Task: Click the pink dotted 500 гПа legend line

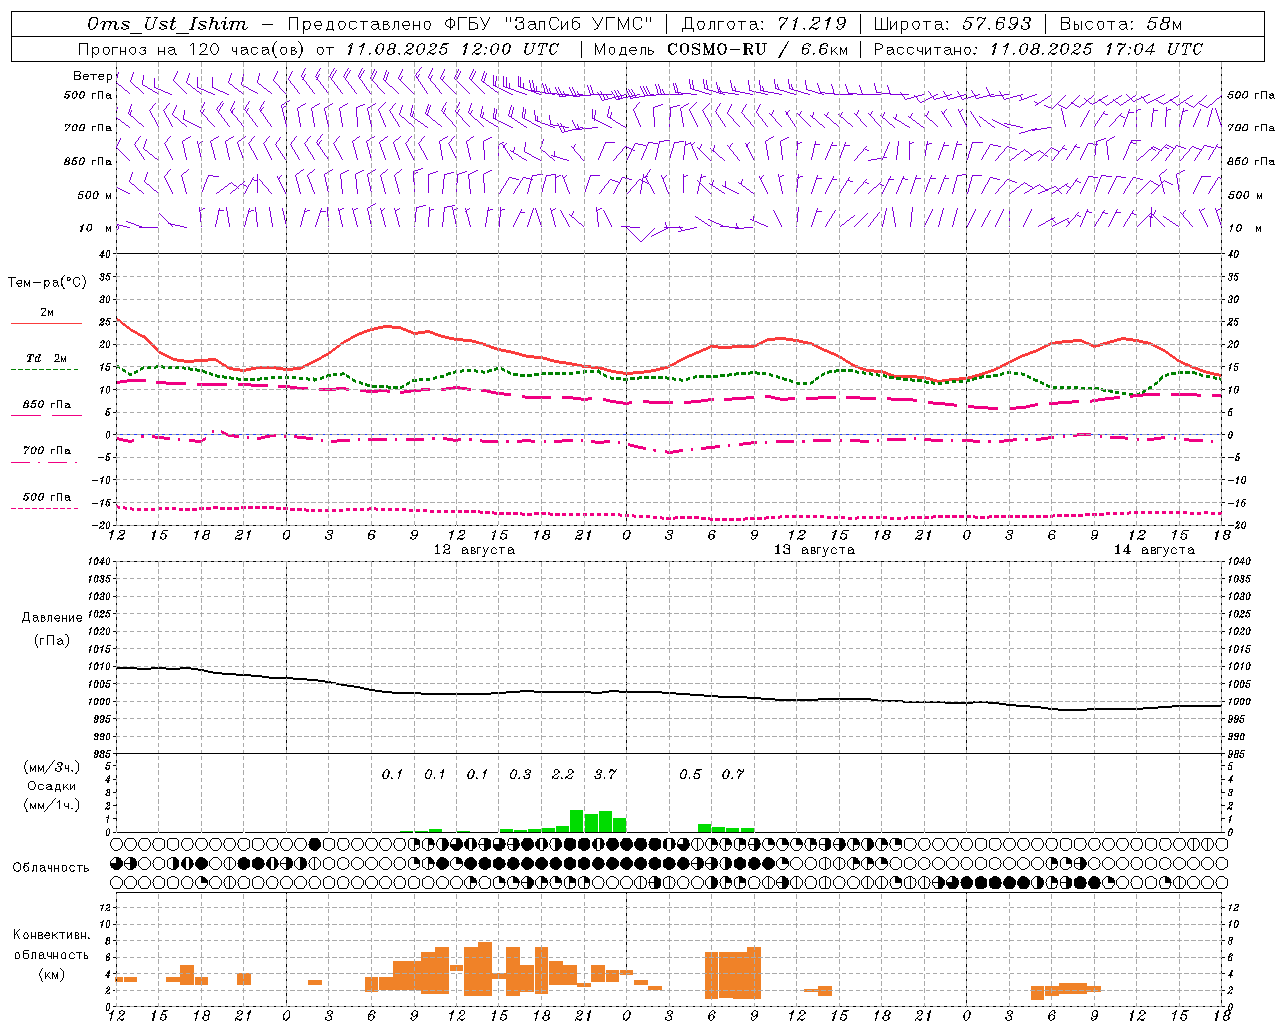Action: pos(45,508)
